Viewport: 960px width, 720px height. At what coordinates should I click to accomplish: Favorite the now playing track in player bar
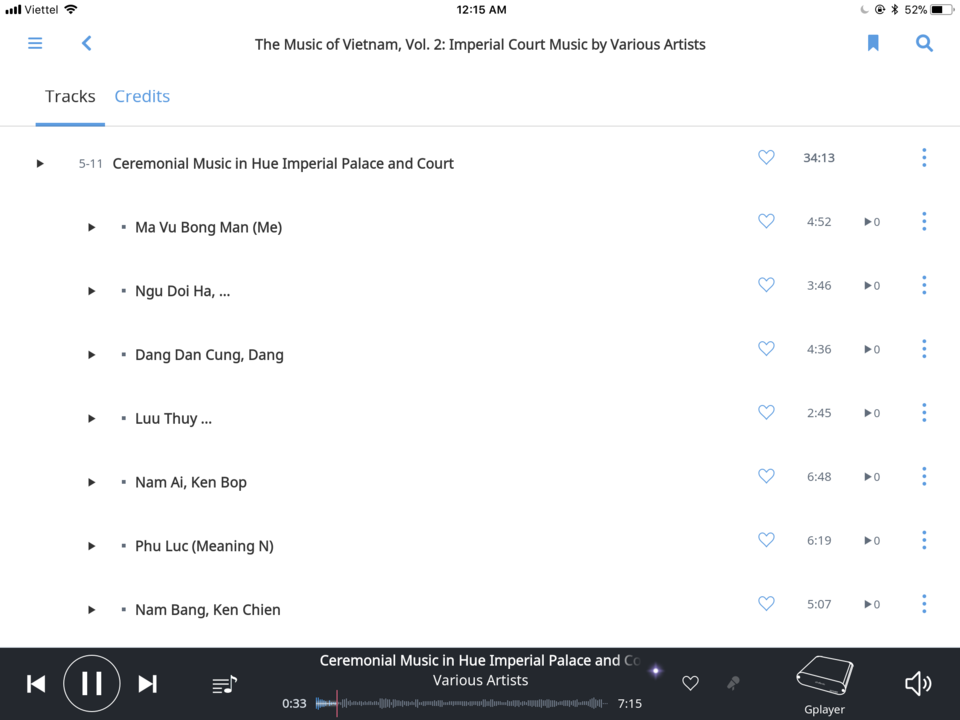pos(690,683)
